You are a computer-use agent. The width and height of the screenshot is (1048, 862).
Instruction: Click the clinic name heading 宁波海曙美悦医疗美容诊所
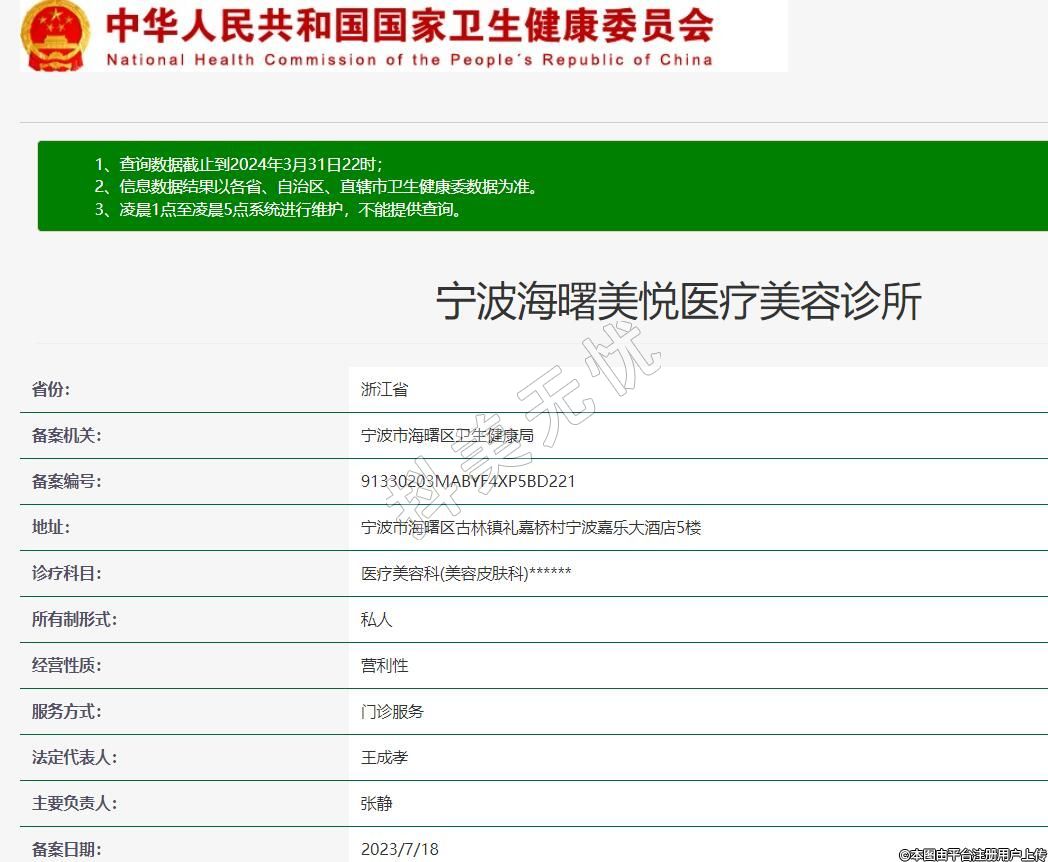pos(678,302)
